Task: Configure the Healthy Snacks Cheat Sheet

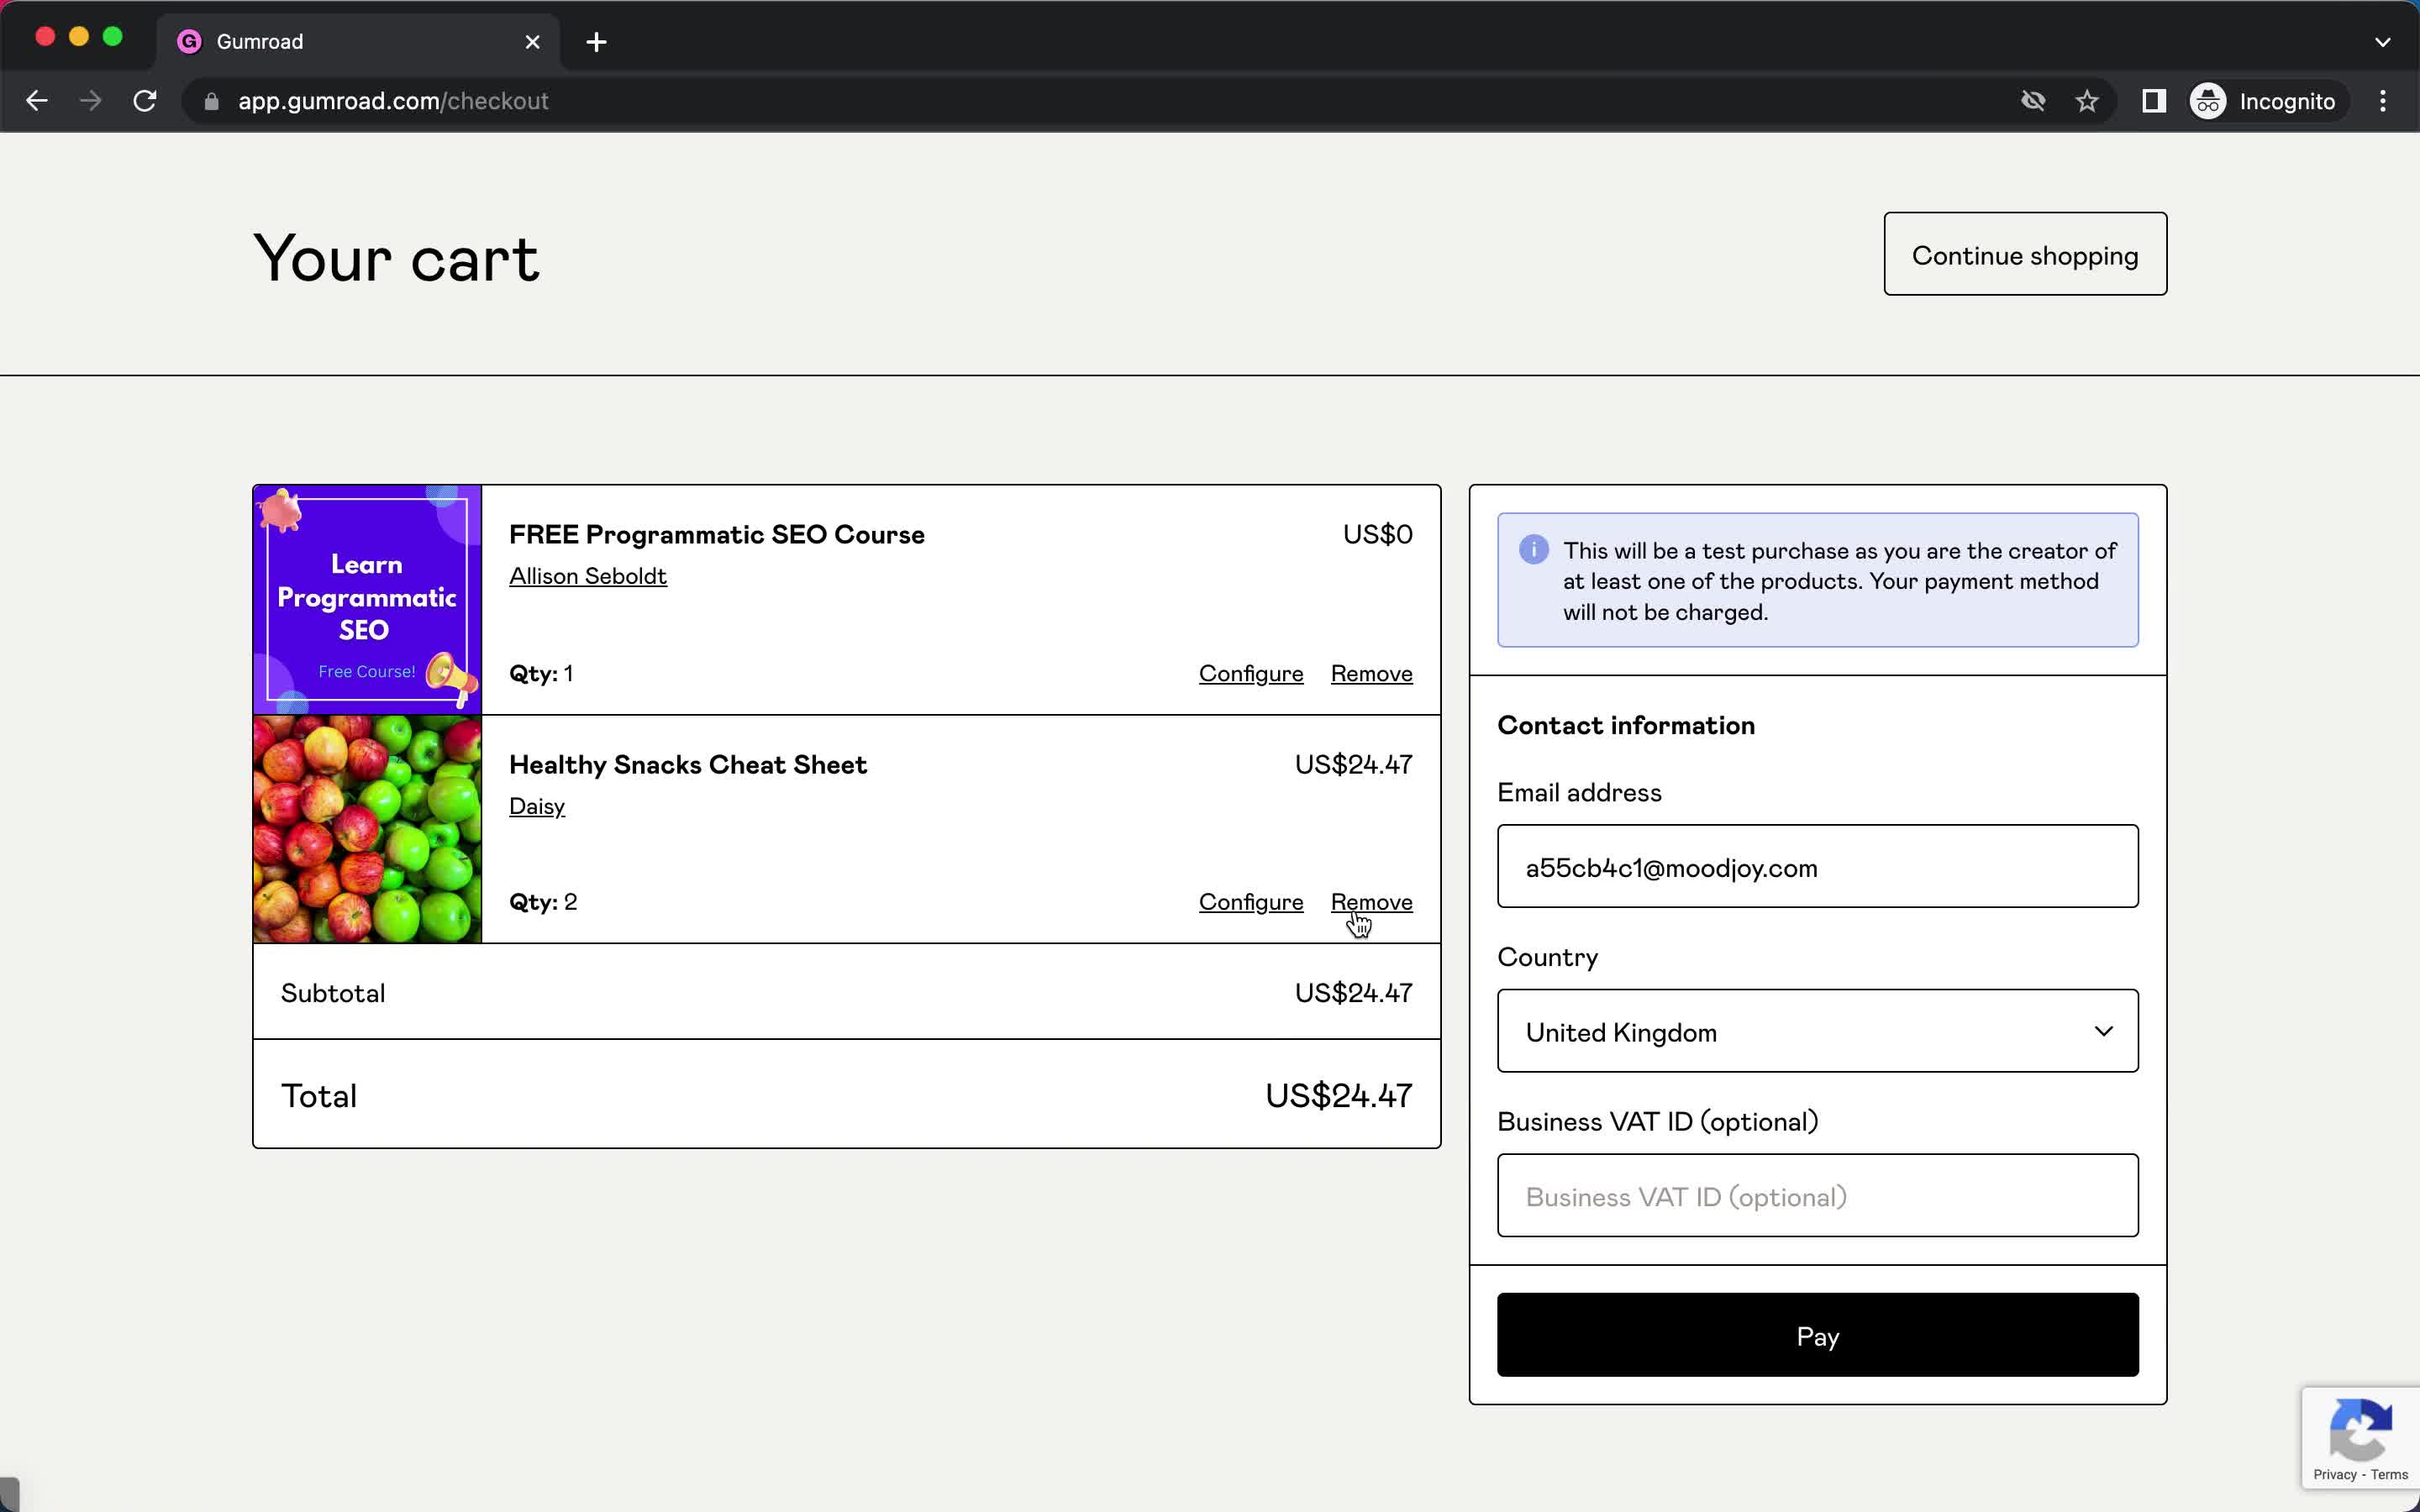Action: point(1251,902)
